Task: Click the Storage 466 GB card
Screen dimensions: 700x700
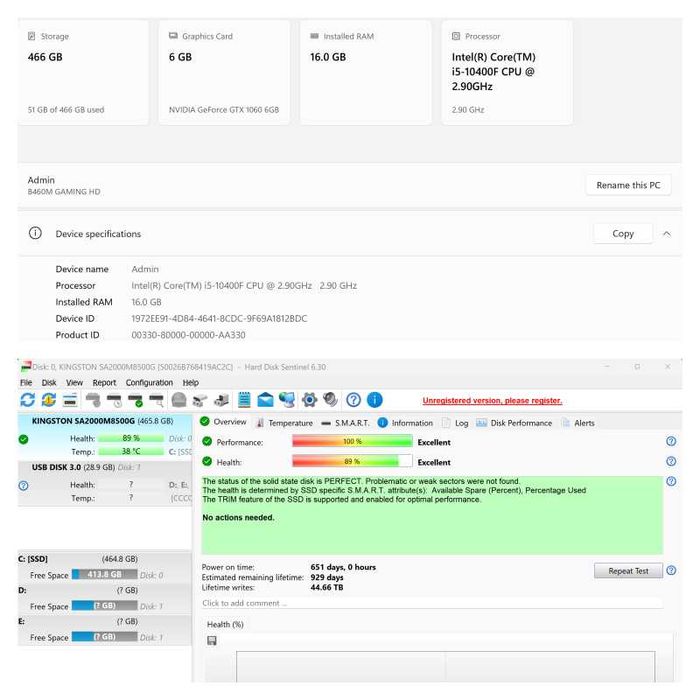Action: [x=83, y=72]
